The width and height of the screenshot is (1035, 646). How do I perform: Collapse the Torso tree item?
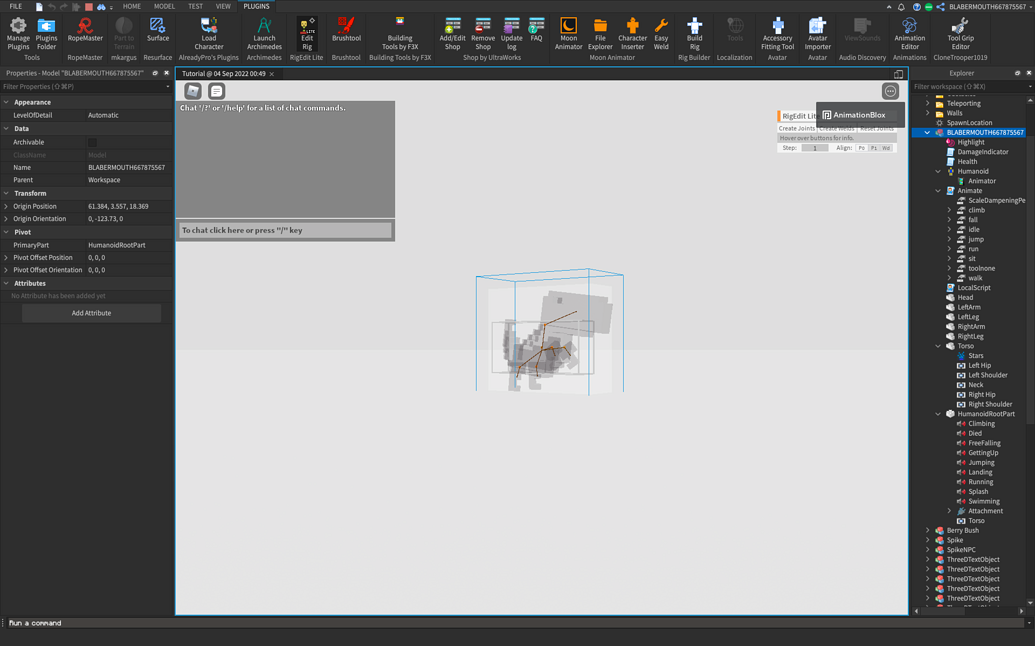(x=939, y=345)
